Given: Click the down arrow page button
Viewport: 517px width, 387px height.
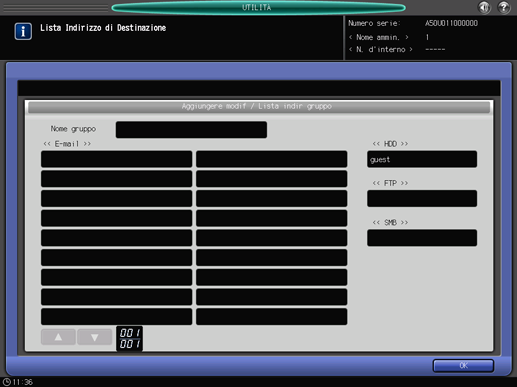Looking at the screenshot, I should click(x=94, y=337).
